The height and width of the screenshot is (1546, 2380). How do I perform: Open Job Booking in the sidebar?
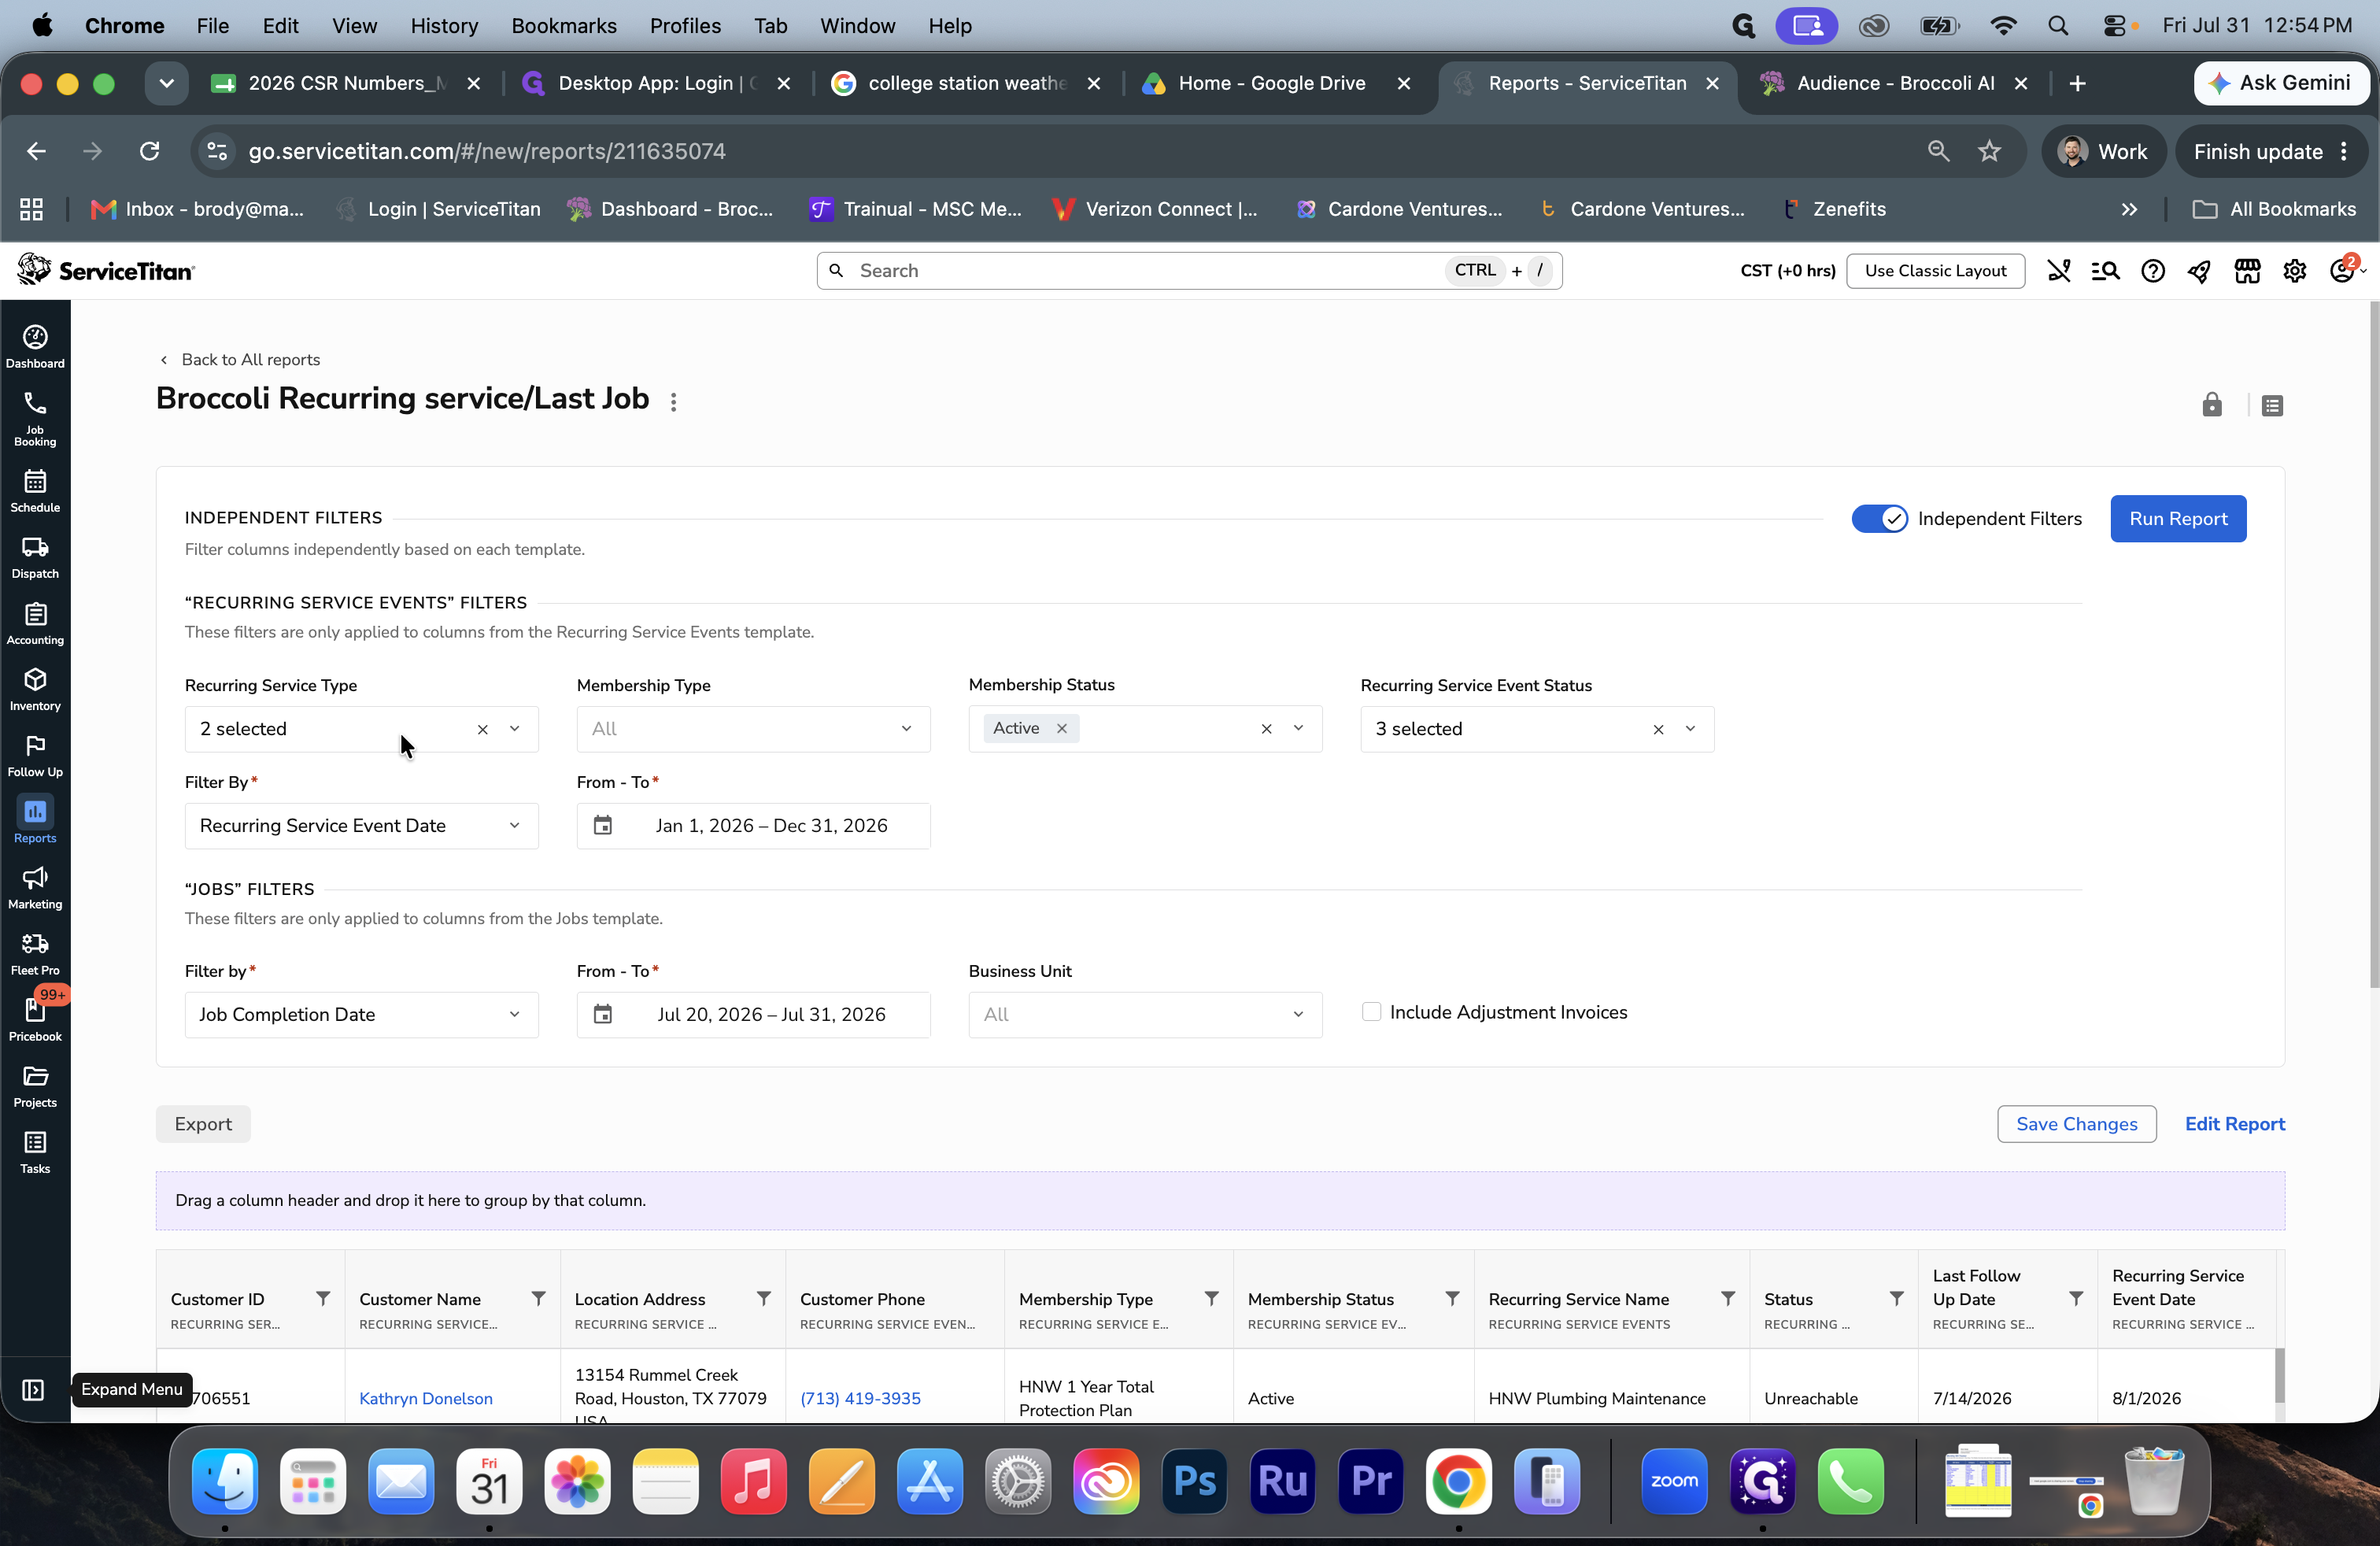point(35,418)
